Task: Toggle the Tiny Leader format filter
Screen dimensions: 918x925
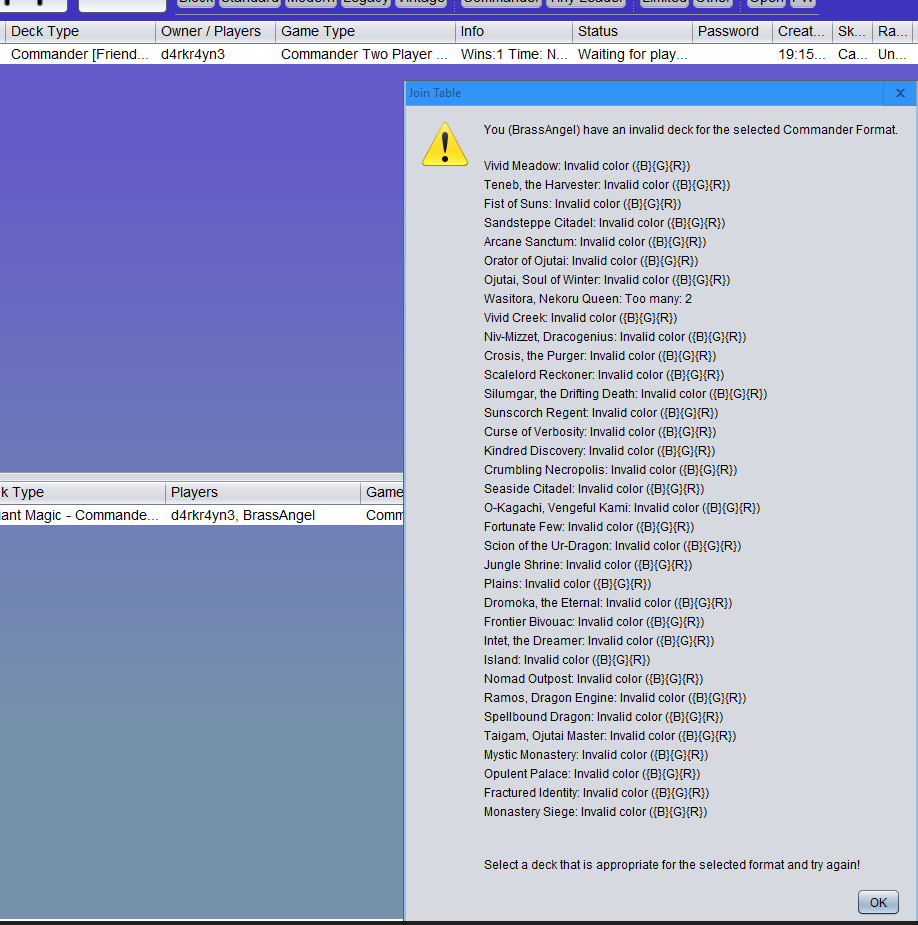Action: tap(586, 3)
